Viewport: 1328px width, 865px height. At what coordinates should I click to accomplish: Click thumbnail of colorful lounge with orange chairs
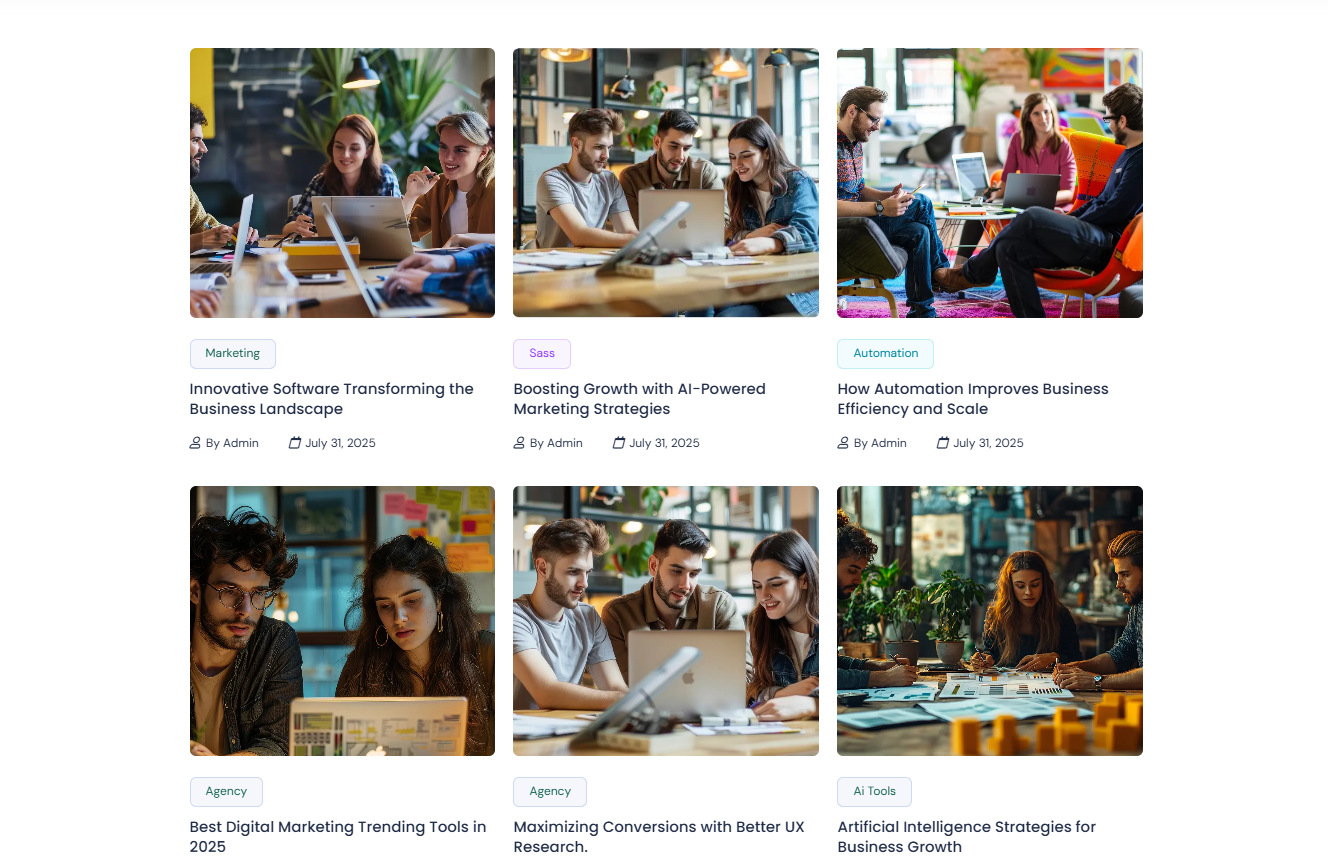[x=990, y=183]
